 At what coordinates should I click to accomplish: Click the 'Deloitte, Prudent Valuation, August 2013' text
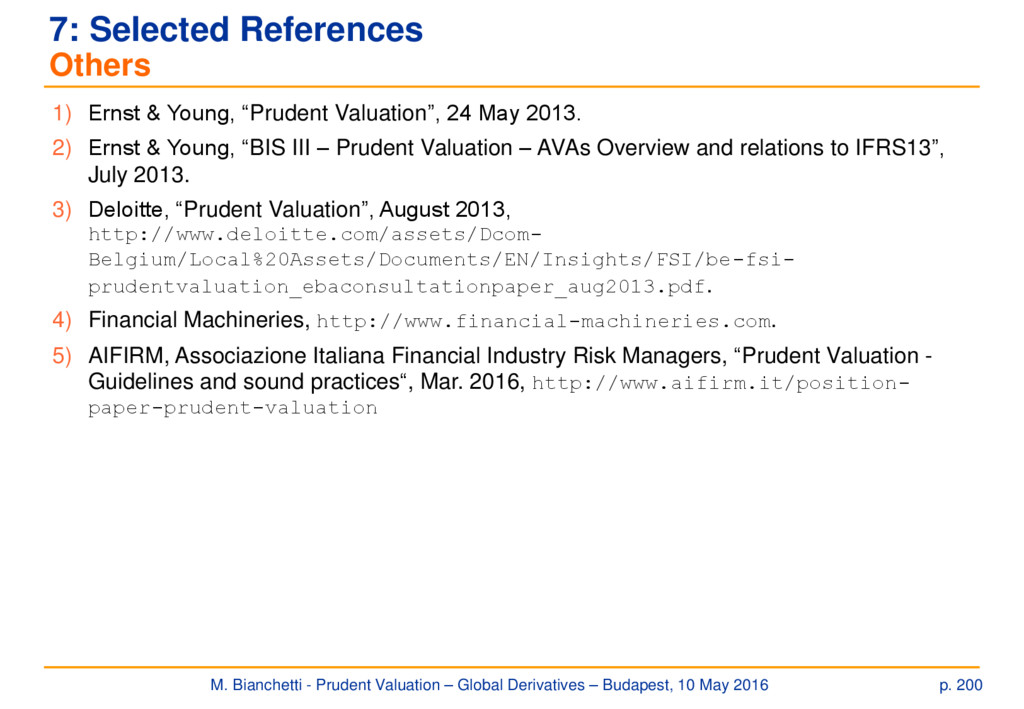[x=299, y=210]
